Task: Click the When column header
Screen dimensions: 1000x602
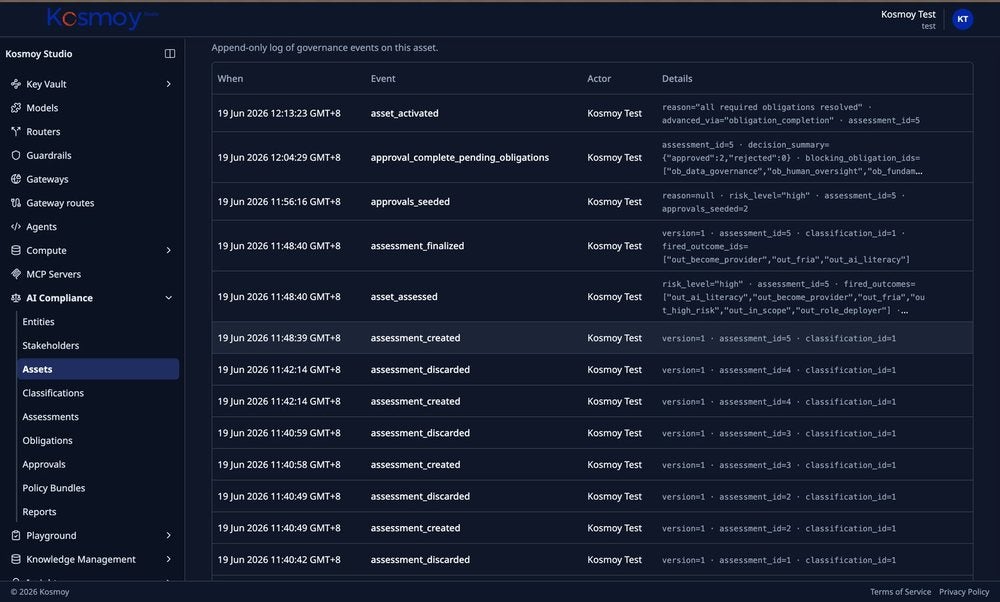Action: [x=230, y=78]
